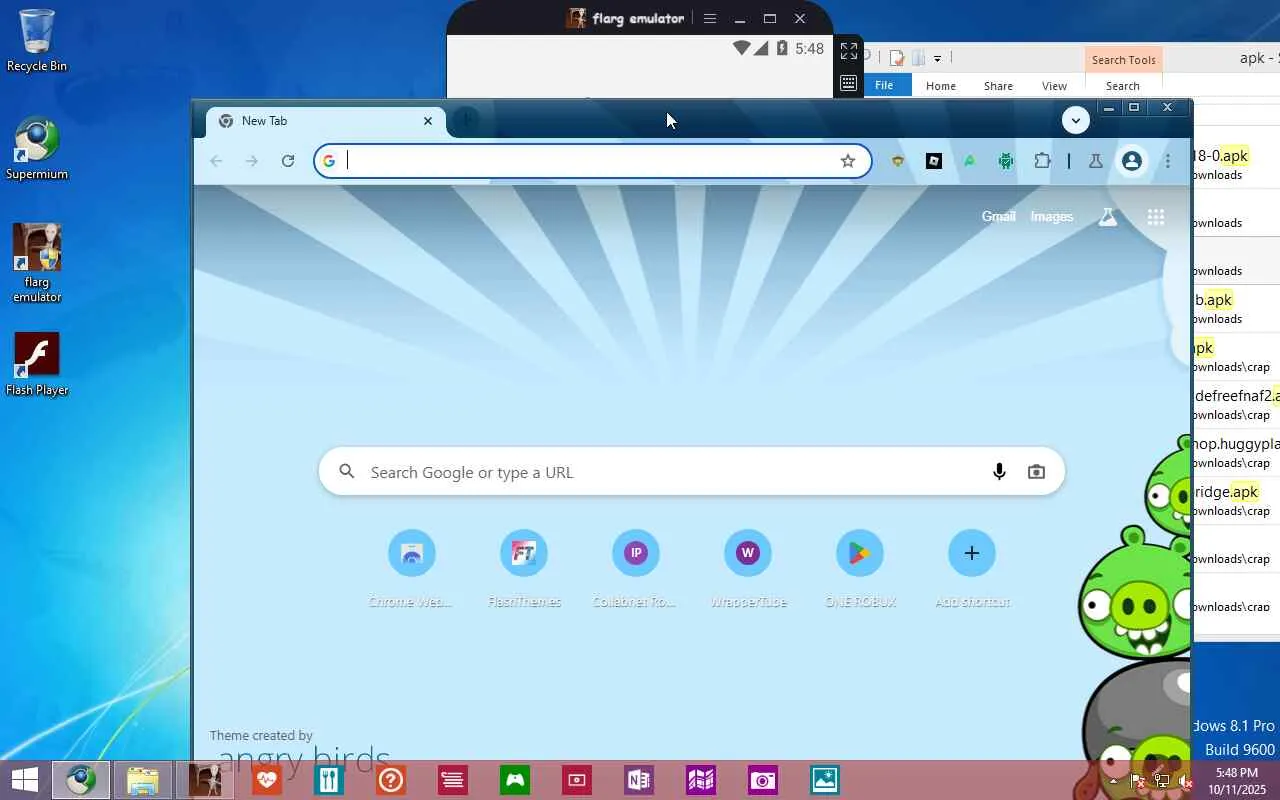Open OneNote from the taskbar
This screenshot has height=800, width=1280.
pyautogui.click(x=639, y=780)
